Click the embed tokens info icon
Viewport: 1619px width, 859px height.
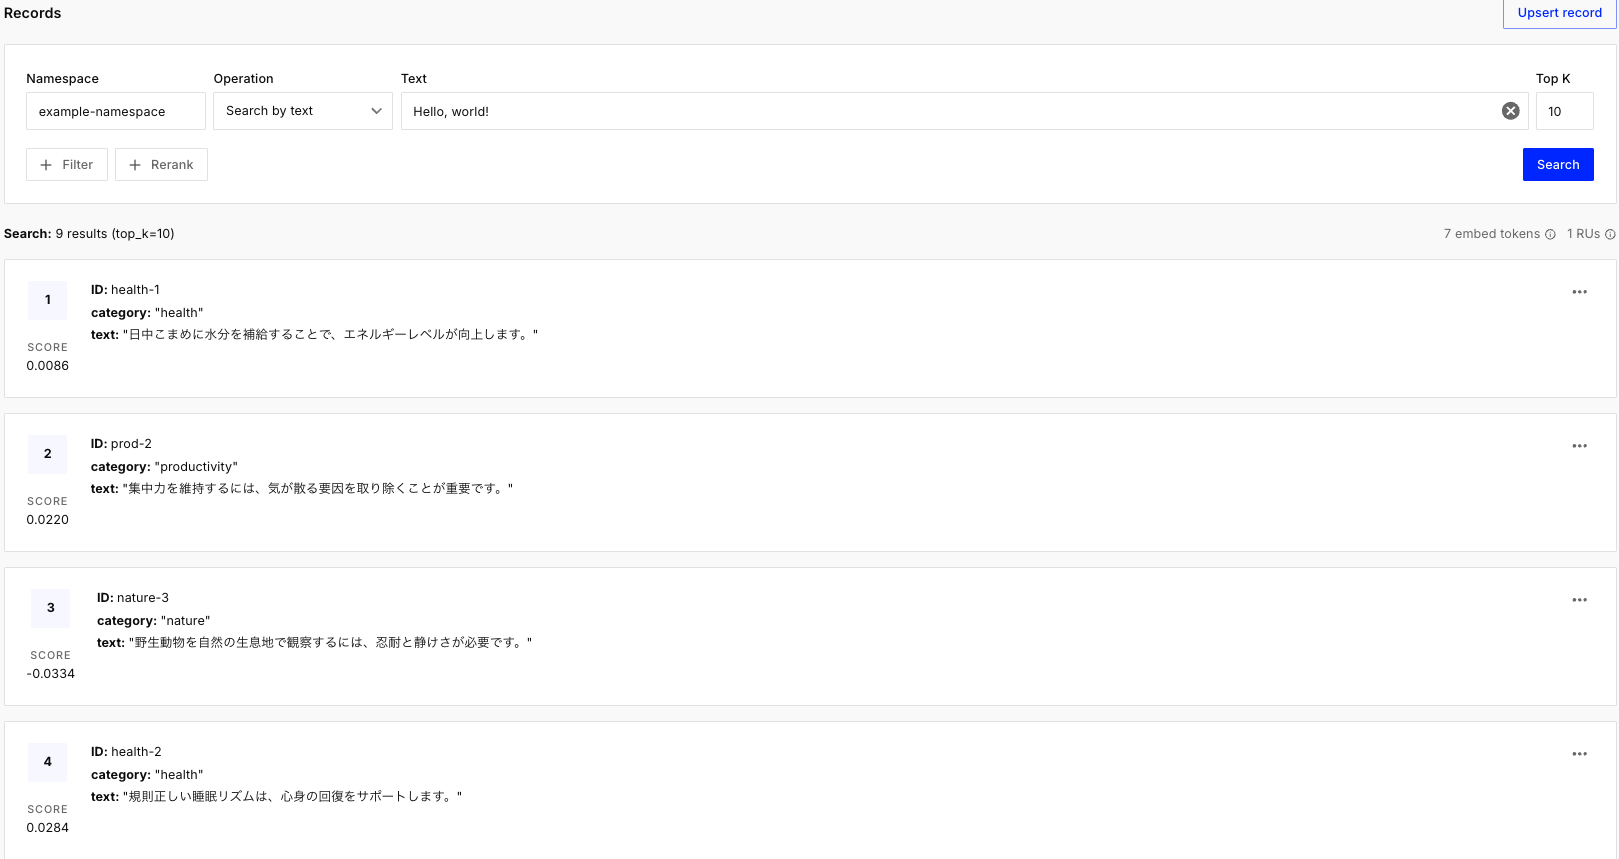[x=1550, y=235]
